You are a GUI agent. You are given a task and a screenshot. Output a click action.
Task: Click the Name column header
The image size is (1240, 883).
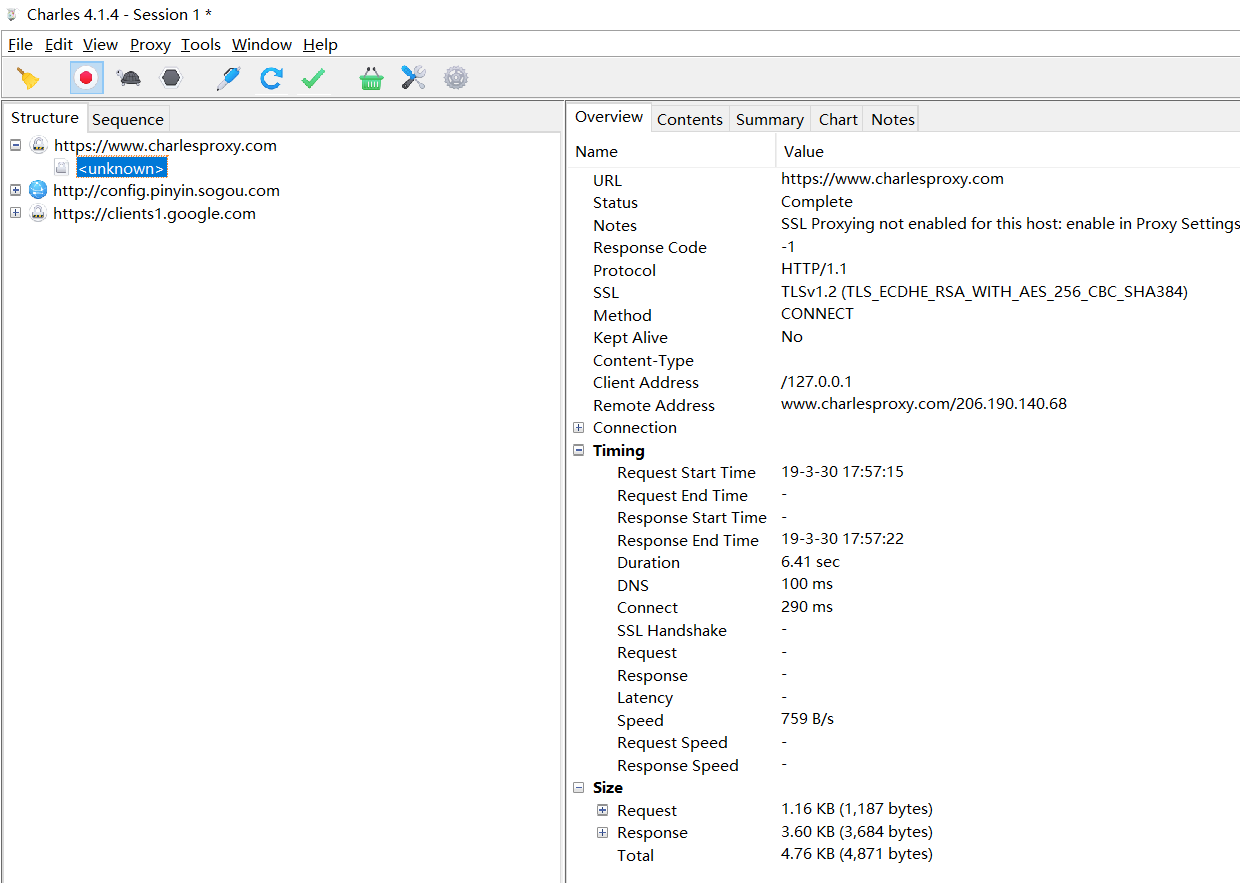point(672,151)
